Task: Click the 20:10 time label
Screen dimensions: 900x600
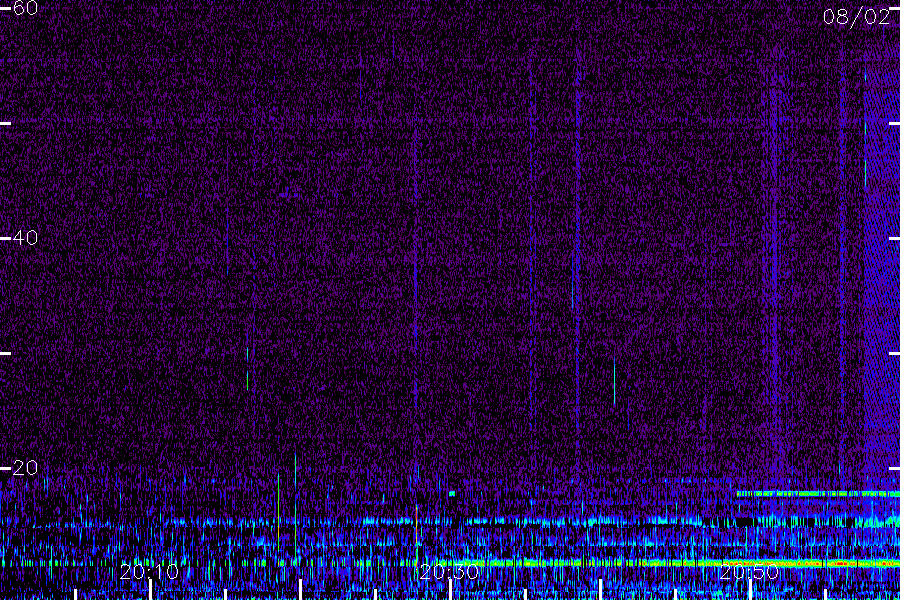Action: pyautogui.click(x=149, y=572)
